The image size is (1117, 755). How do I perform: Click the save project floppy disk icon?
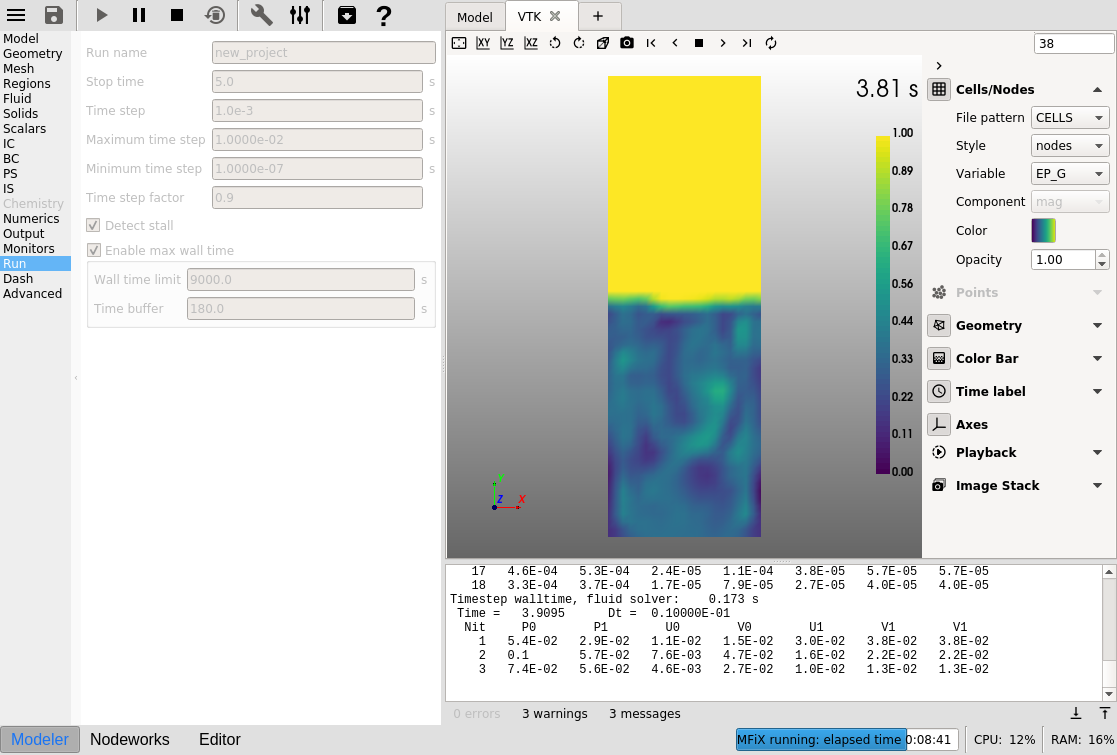[x=54, y=15]
